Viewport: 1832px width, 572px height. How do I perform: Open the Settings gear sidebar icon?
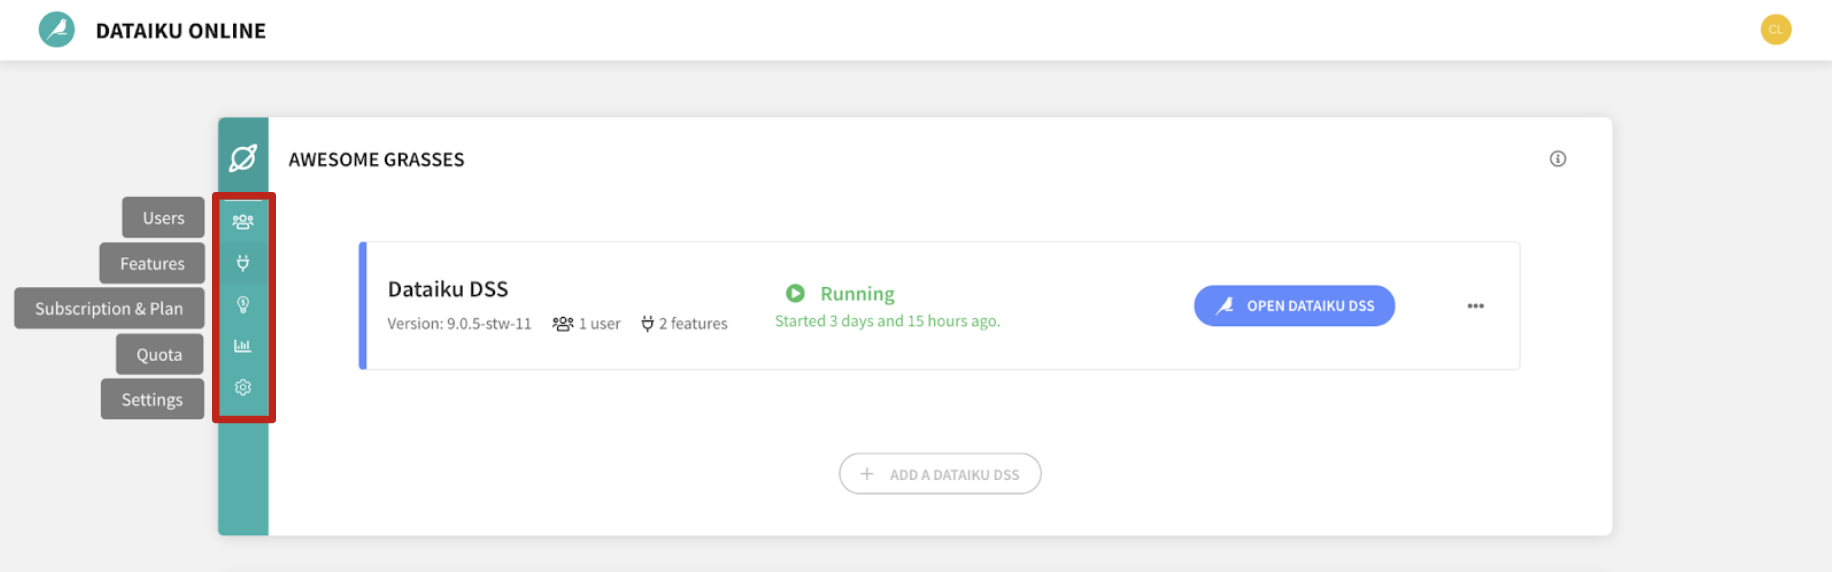243,387
